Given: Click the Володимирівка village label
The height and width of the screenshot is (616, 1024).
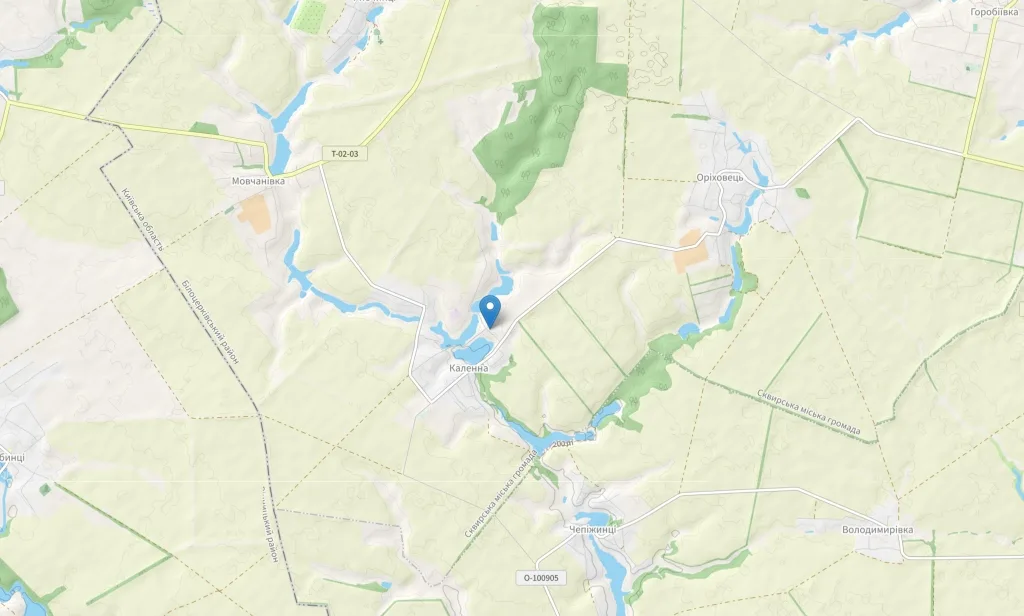Looking at the screenshot, I should tap(878, 530).
